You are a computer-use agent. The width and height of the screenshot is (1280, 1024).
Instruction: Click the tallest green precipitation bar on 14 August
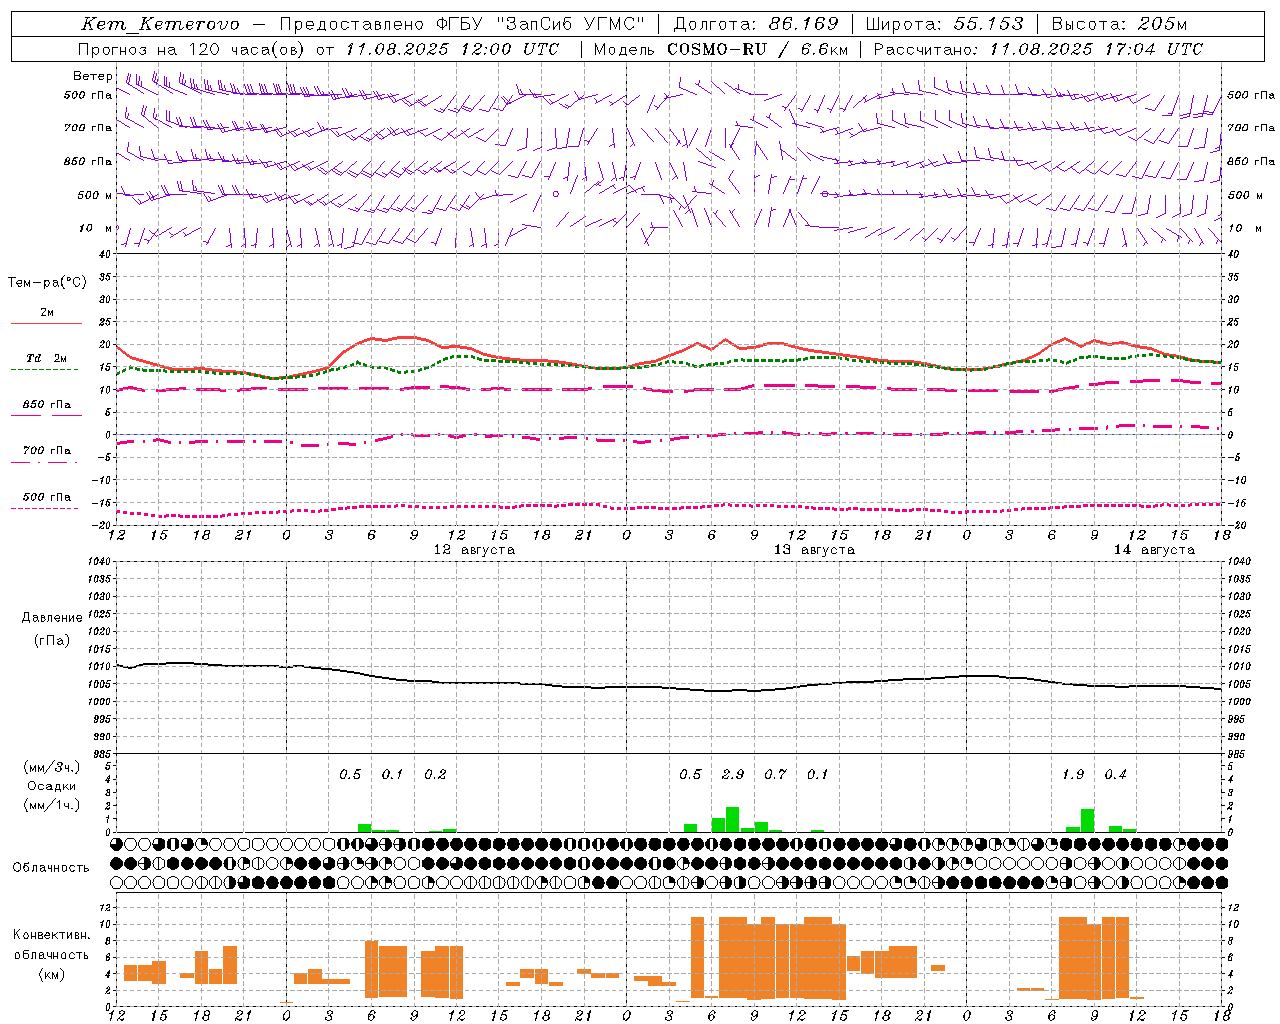[1087, 821]
